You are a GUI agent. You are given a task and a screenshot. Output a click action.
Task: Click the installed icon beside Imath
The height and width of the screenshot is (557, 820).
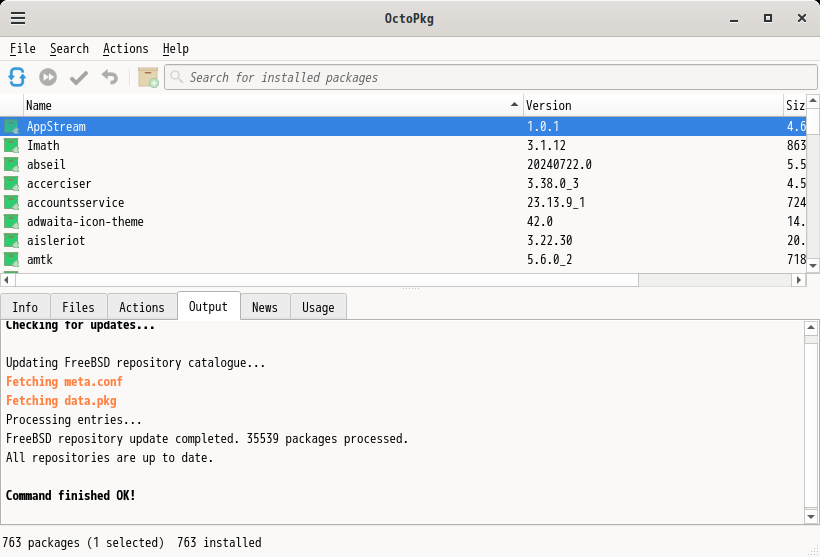(x=12, y=145)
